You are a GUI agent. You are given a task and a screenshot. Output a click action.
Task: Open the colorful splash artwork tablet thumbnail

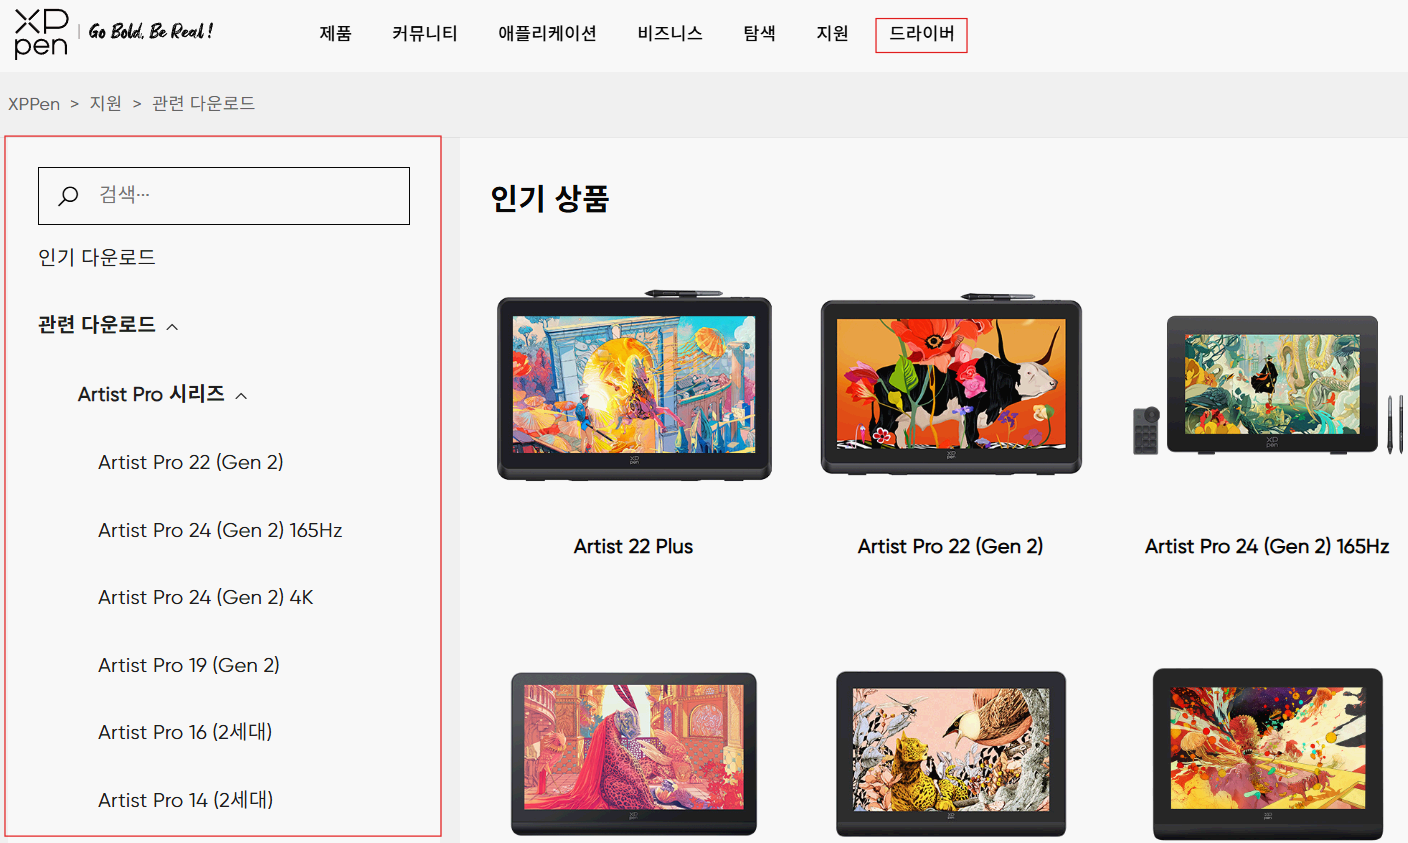point(1268,754)
